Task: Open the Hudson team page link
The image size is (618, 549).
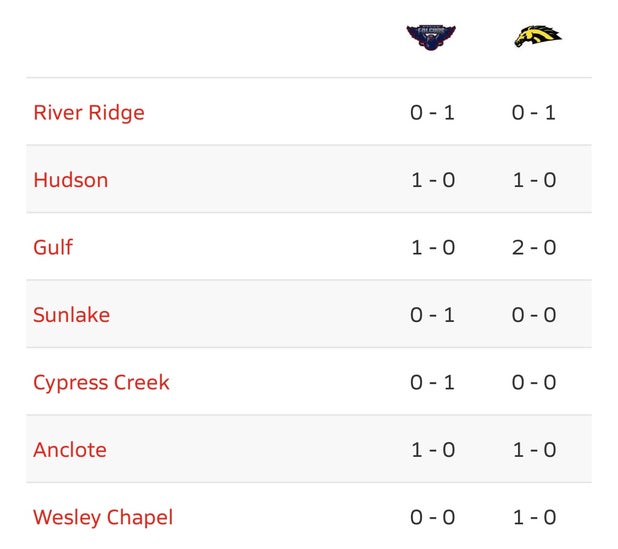Action: 71,180
